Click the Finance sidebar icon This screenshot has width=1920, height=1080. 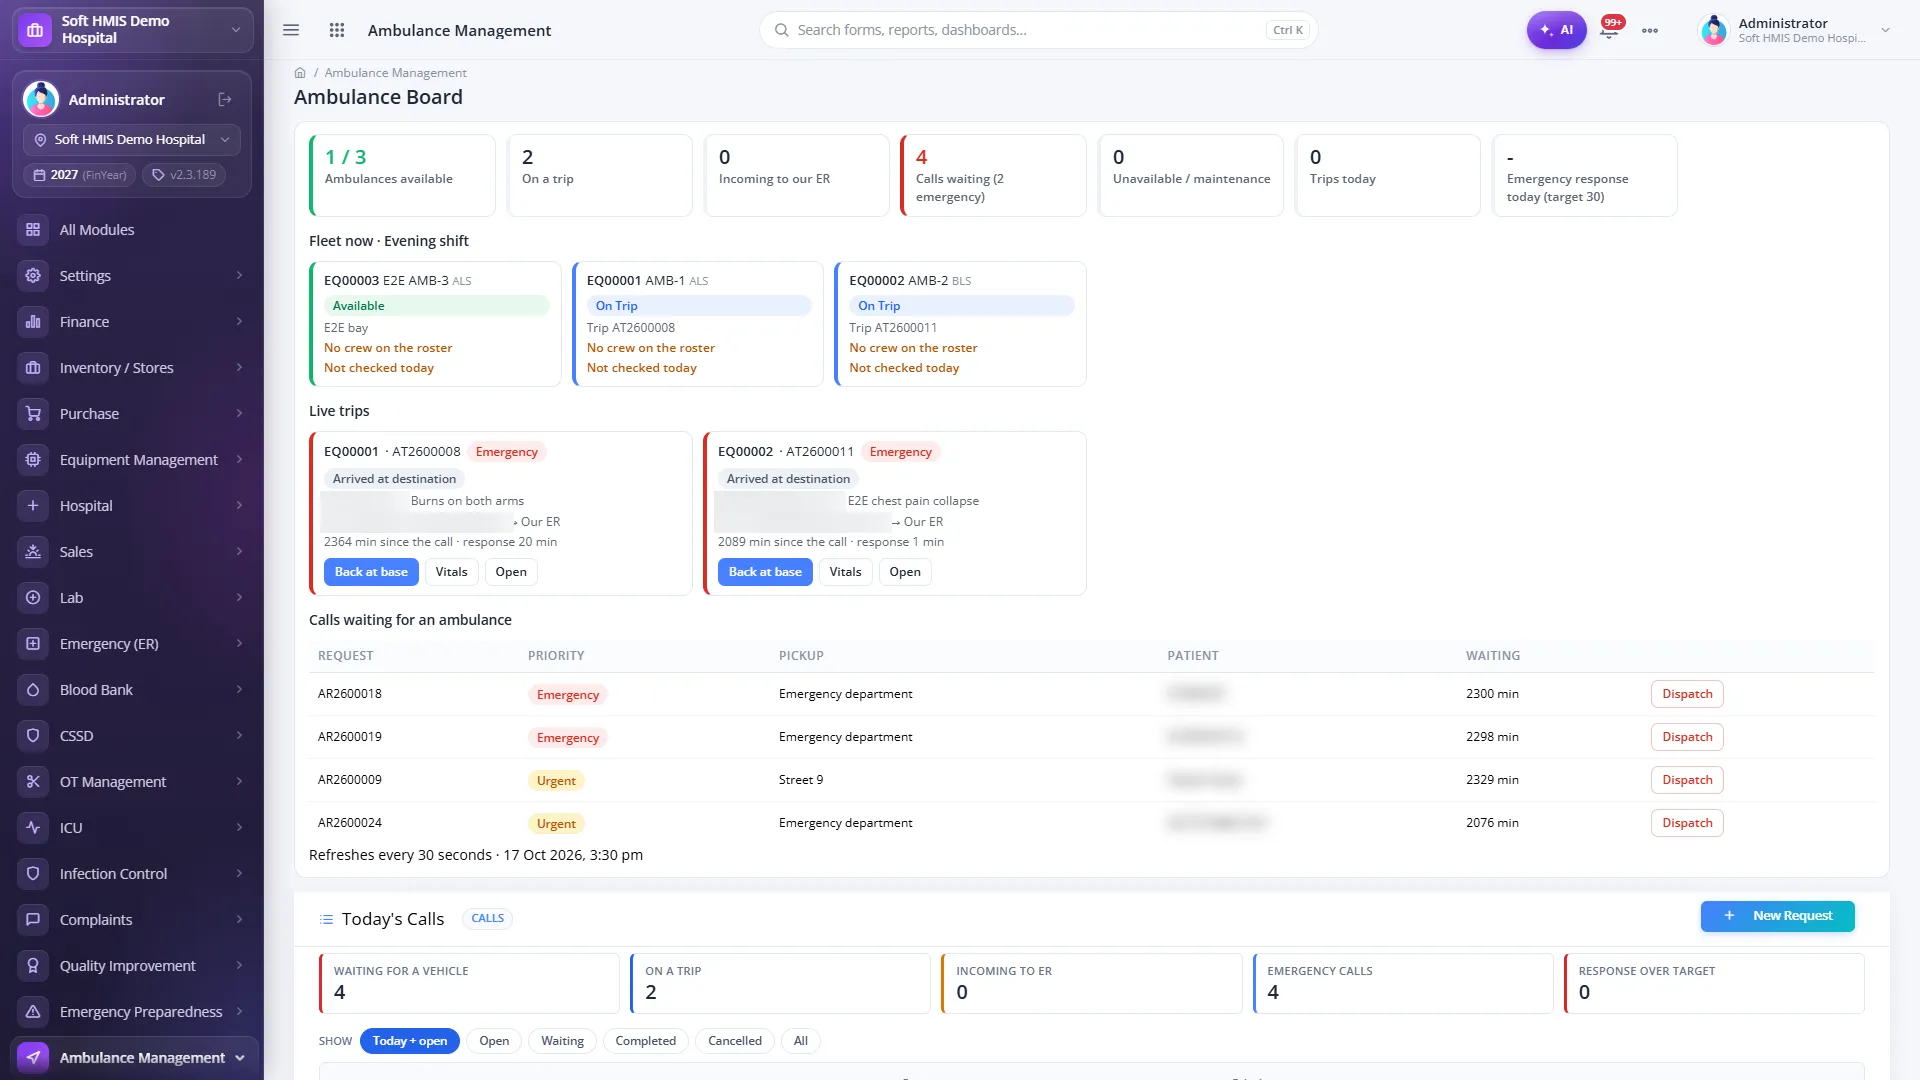pyautogui.click(x=33, y=322)
